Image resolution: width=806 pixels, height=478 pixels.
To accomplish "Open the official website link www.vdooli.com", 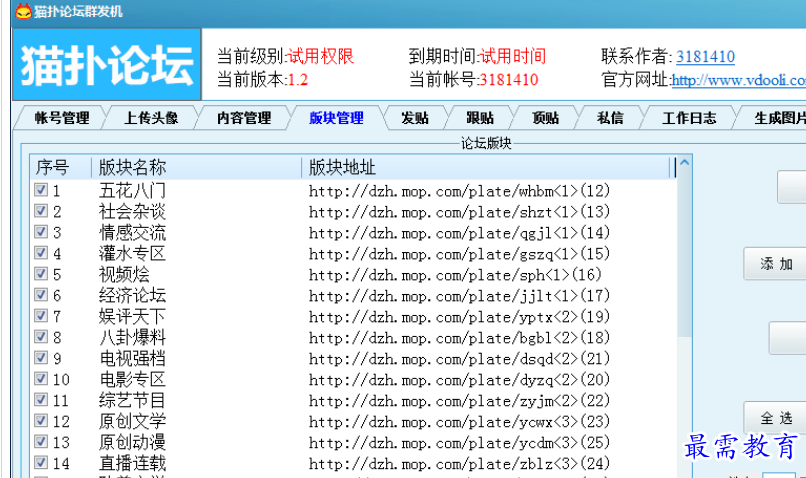I will [739, 80].
